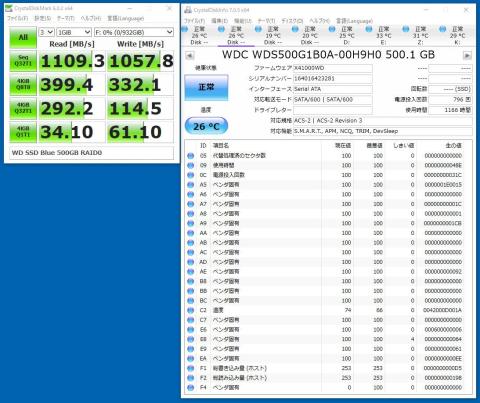The height and width of the screenshot is (403, 480).
Task: Open CrystalDiskMark テーマ(T) menu
Action: point(66,18)
